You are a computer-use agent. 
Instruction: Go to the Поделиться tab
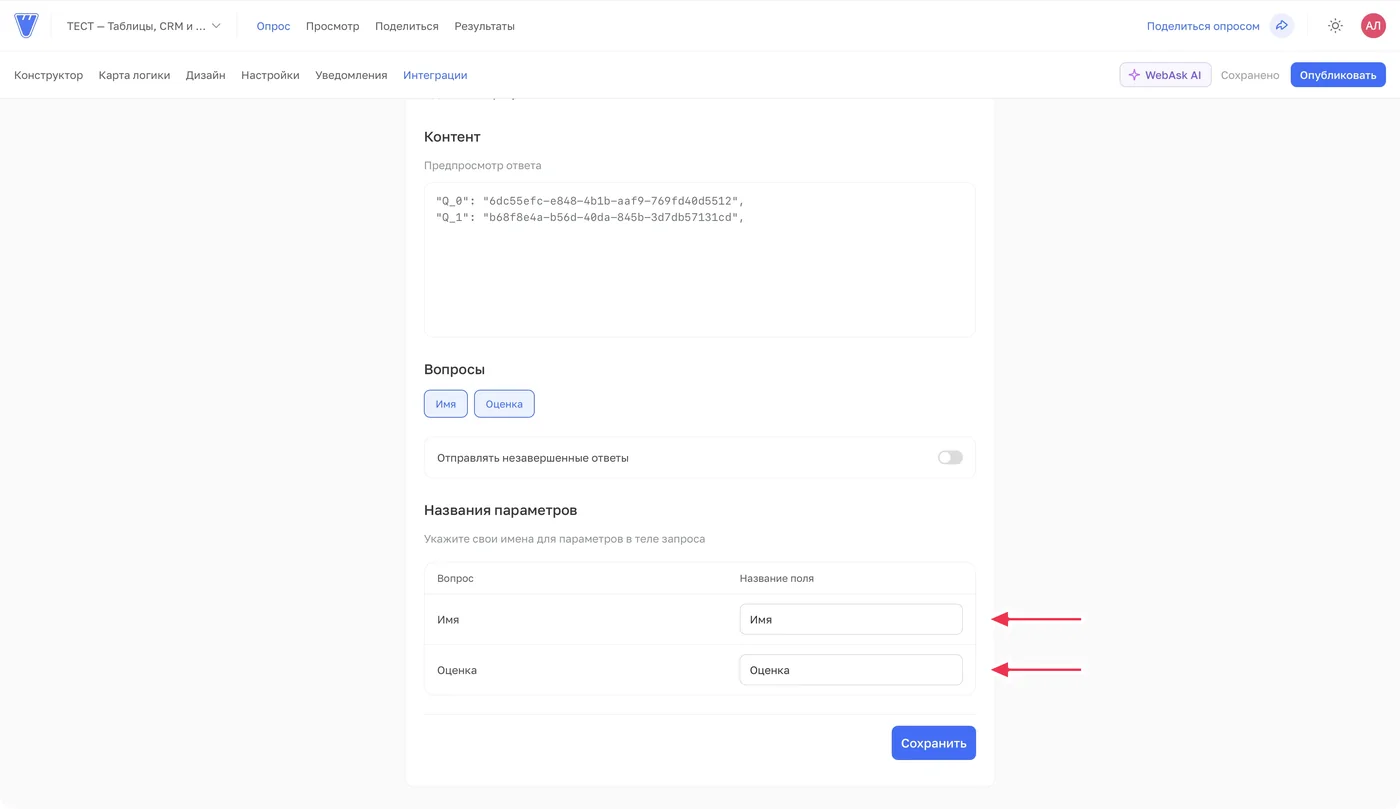pyautogui.click(x=406, y=26)
